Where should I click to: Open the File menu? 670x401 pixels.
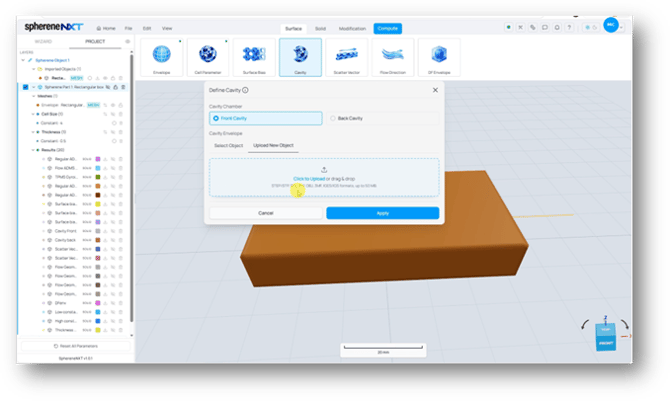128,28
